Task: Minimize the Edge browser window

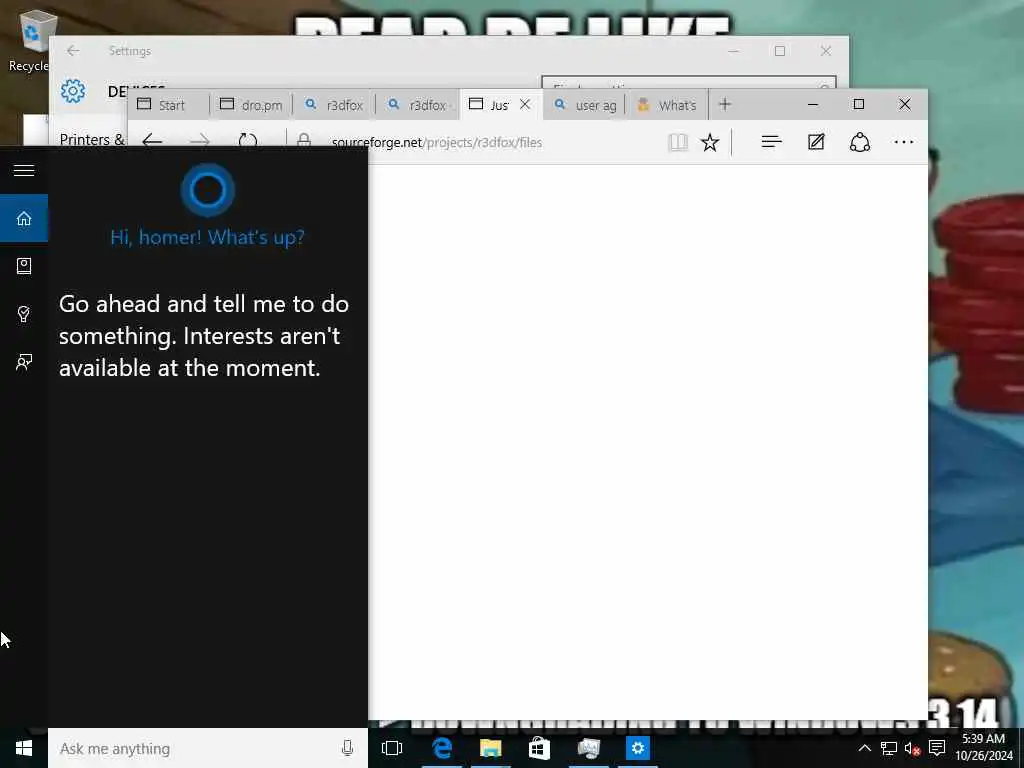Action: click(x=813, y=104)
